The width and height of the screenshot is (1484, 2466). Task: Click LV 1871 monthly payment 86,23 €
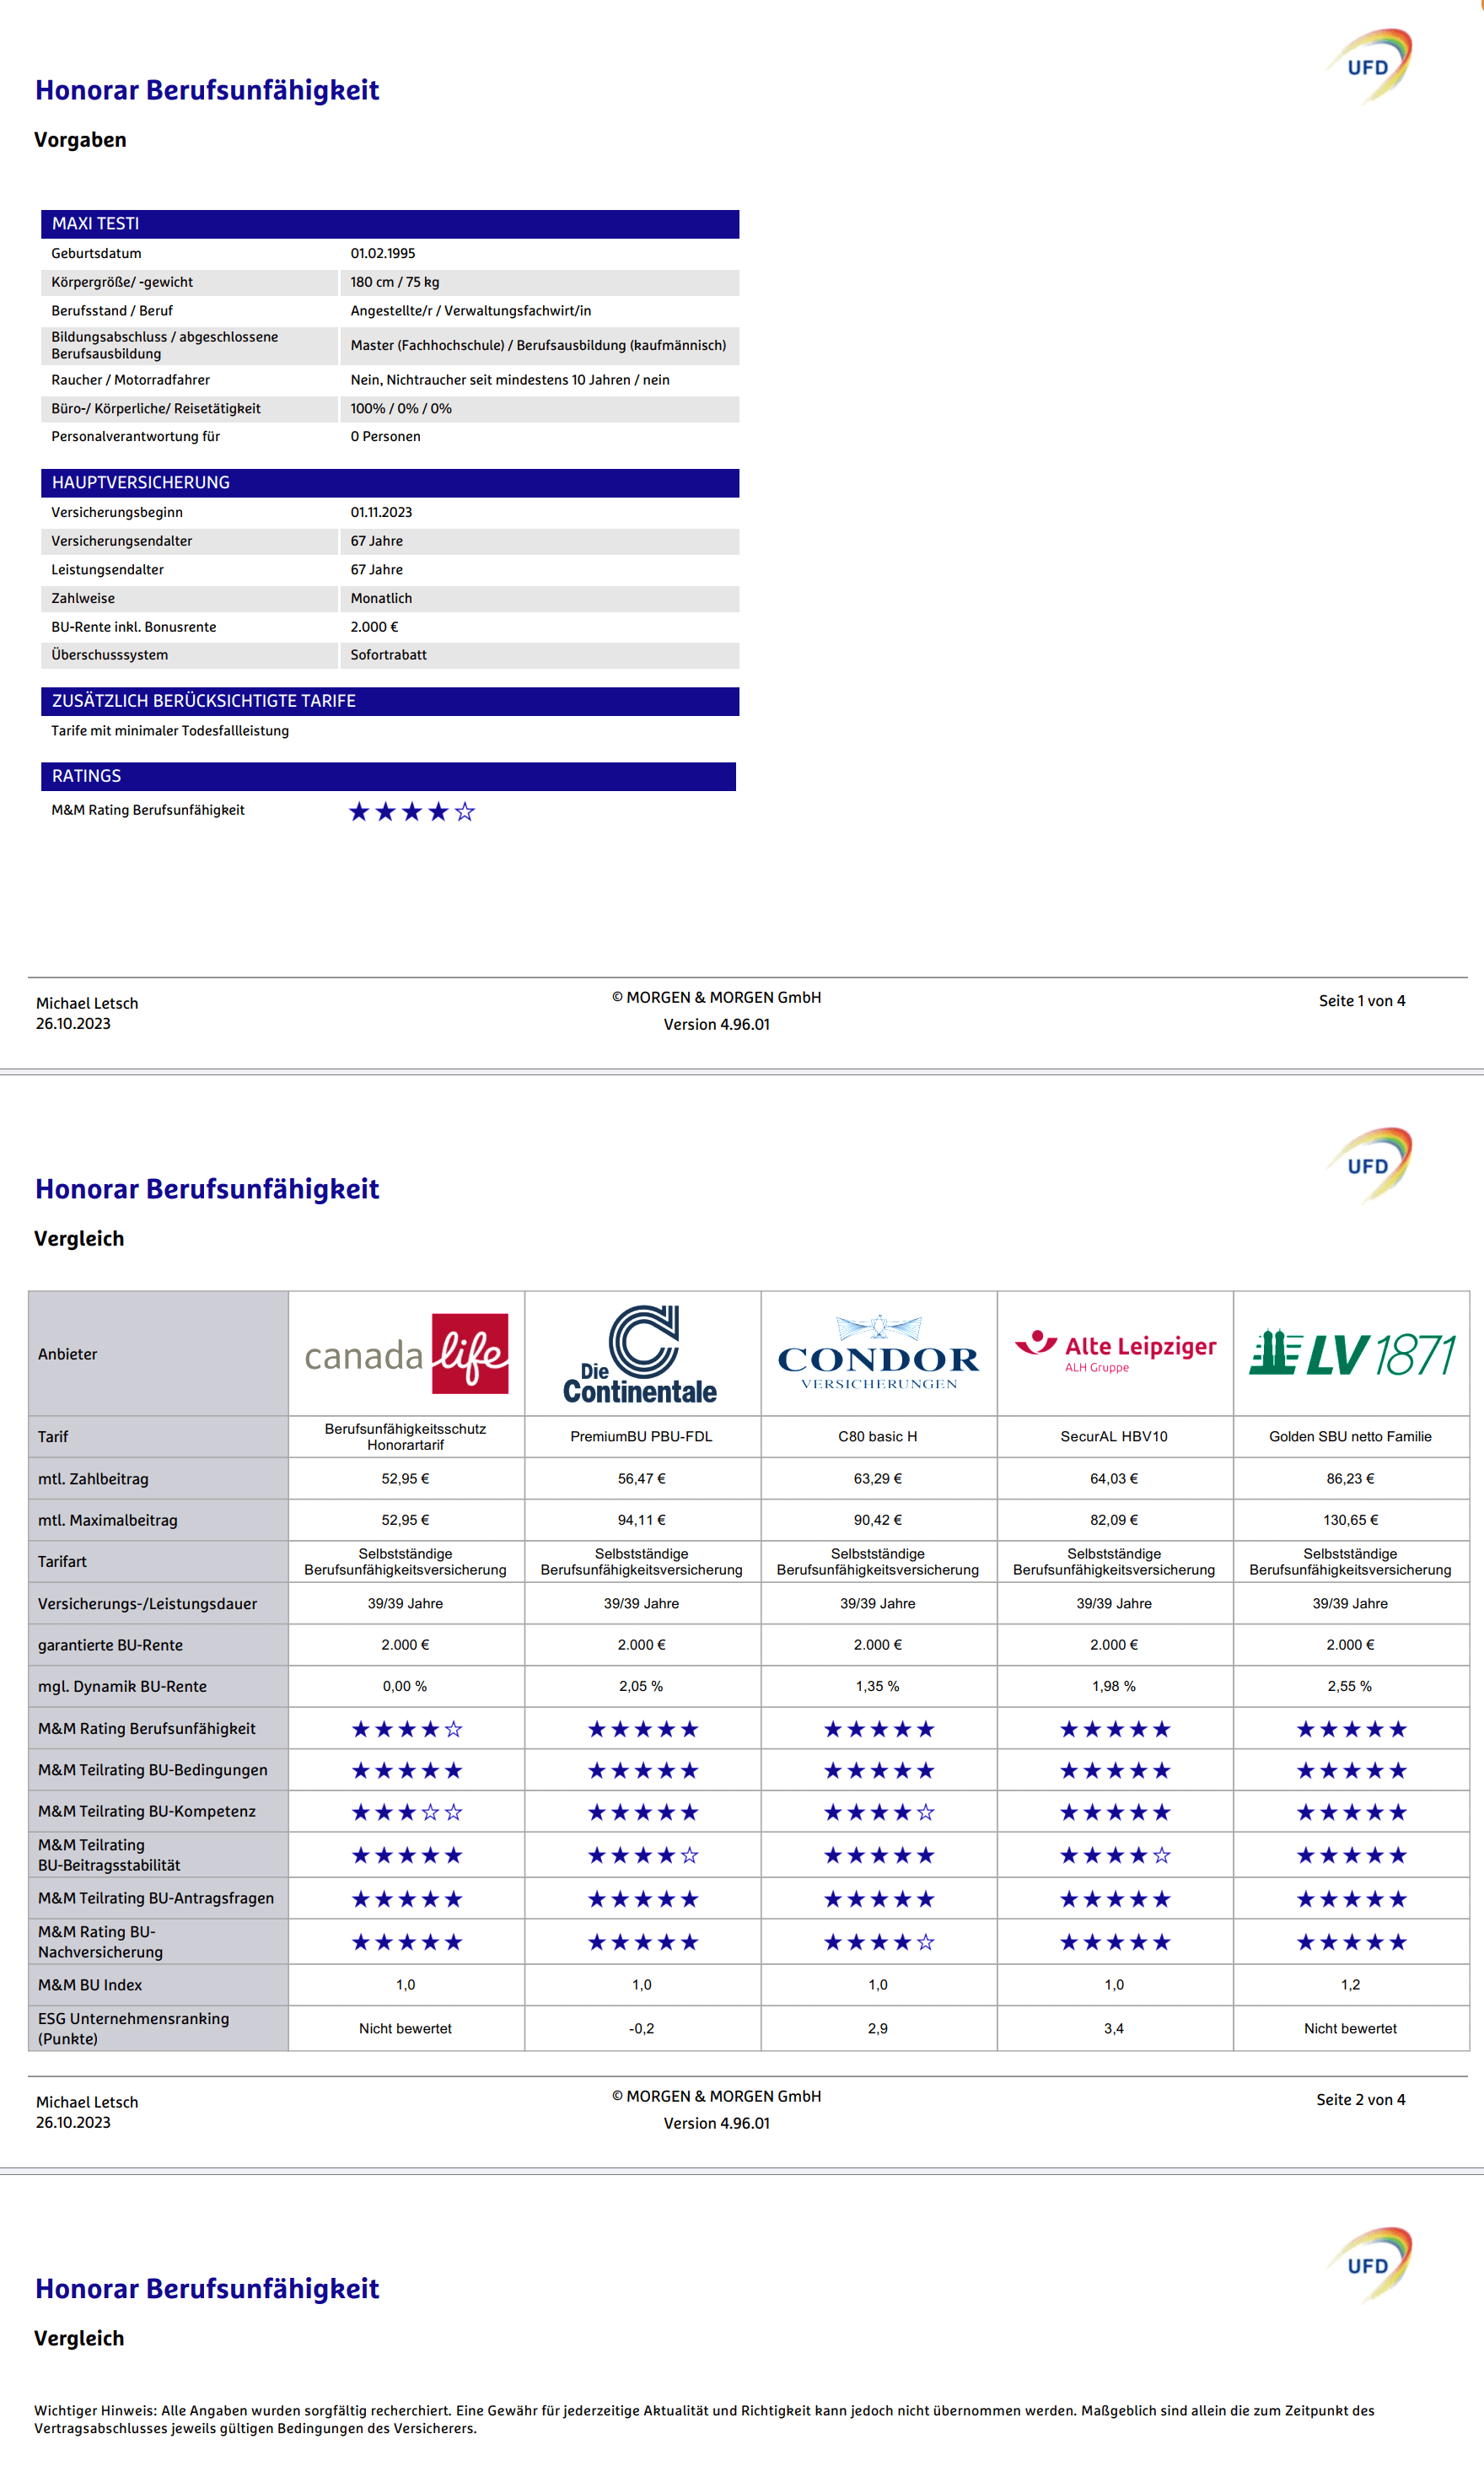coord(1351,1478)
